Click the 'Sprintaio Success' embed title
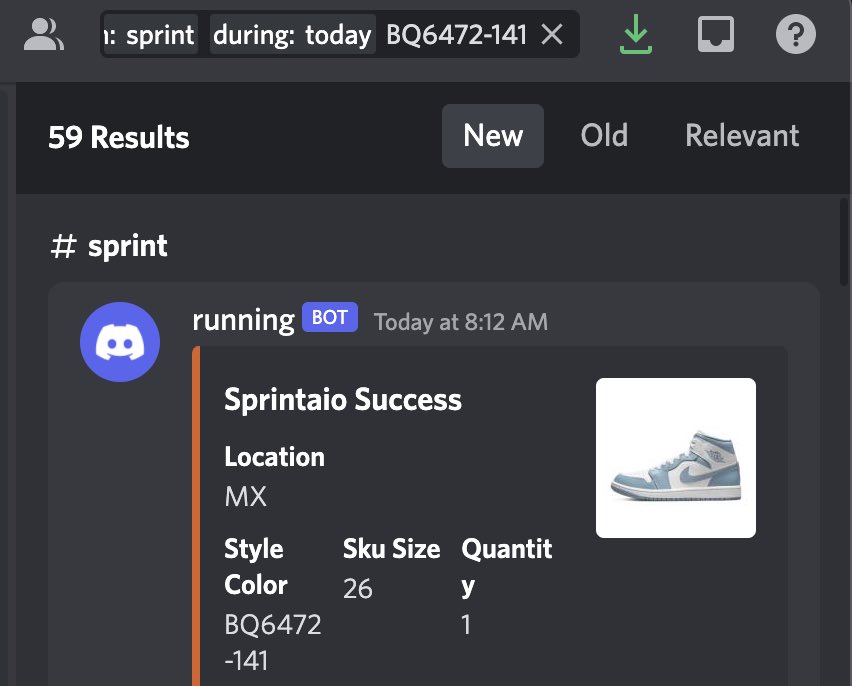 343,400
